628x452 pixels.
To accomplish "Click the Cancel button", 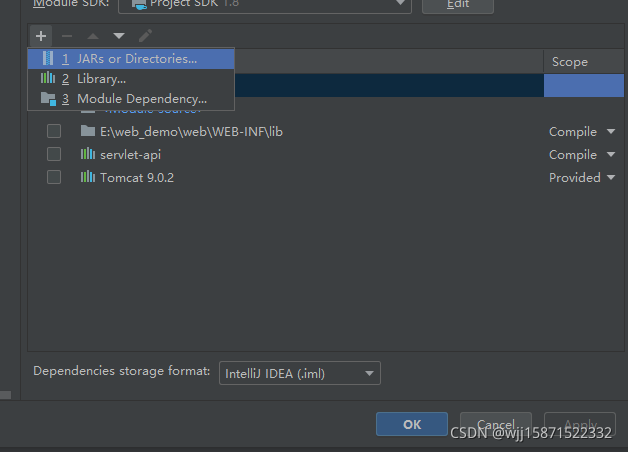I will pos(496,424).
